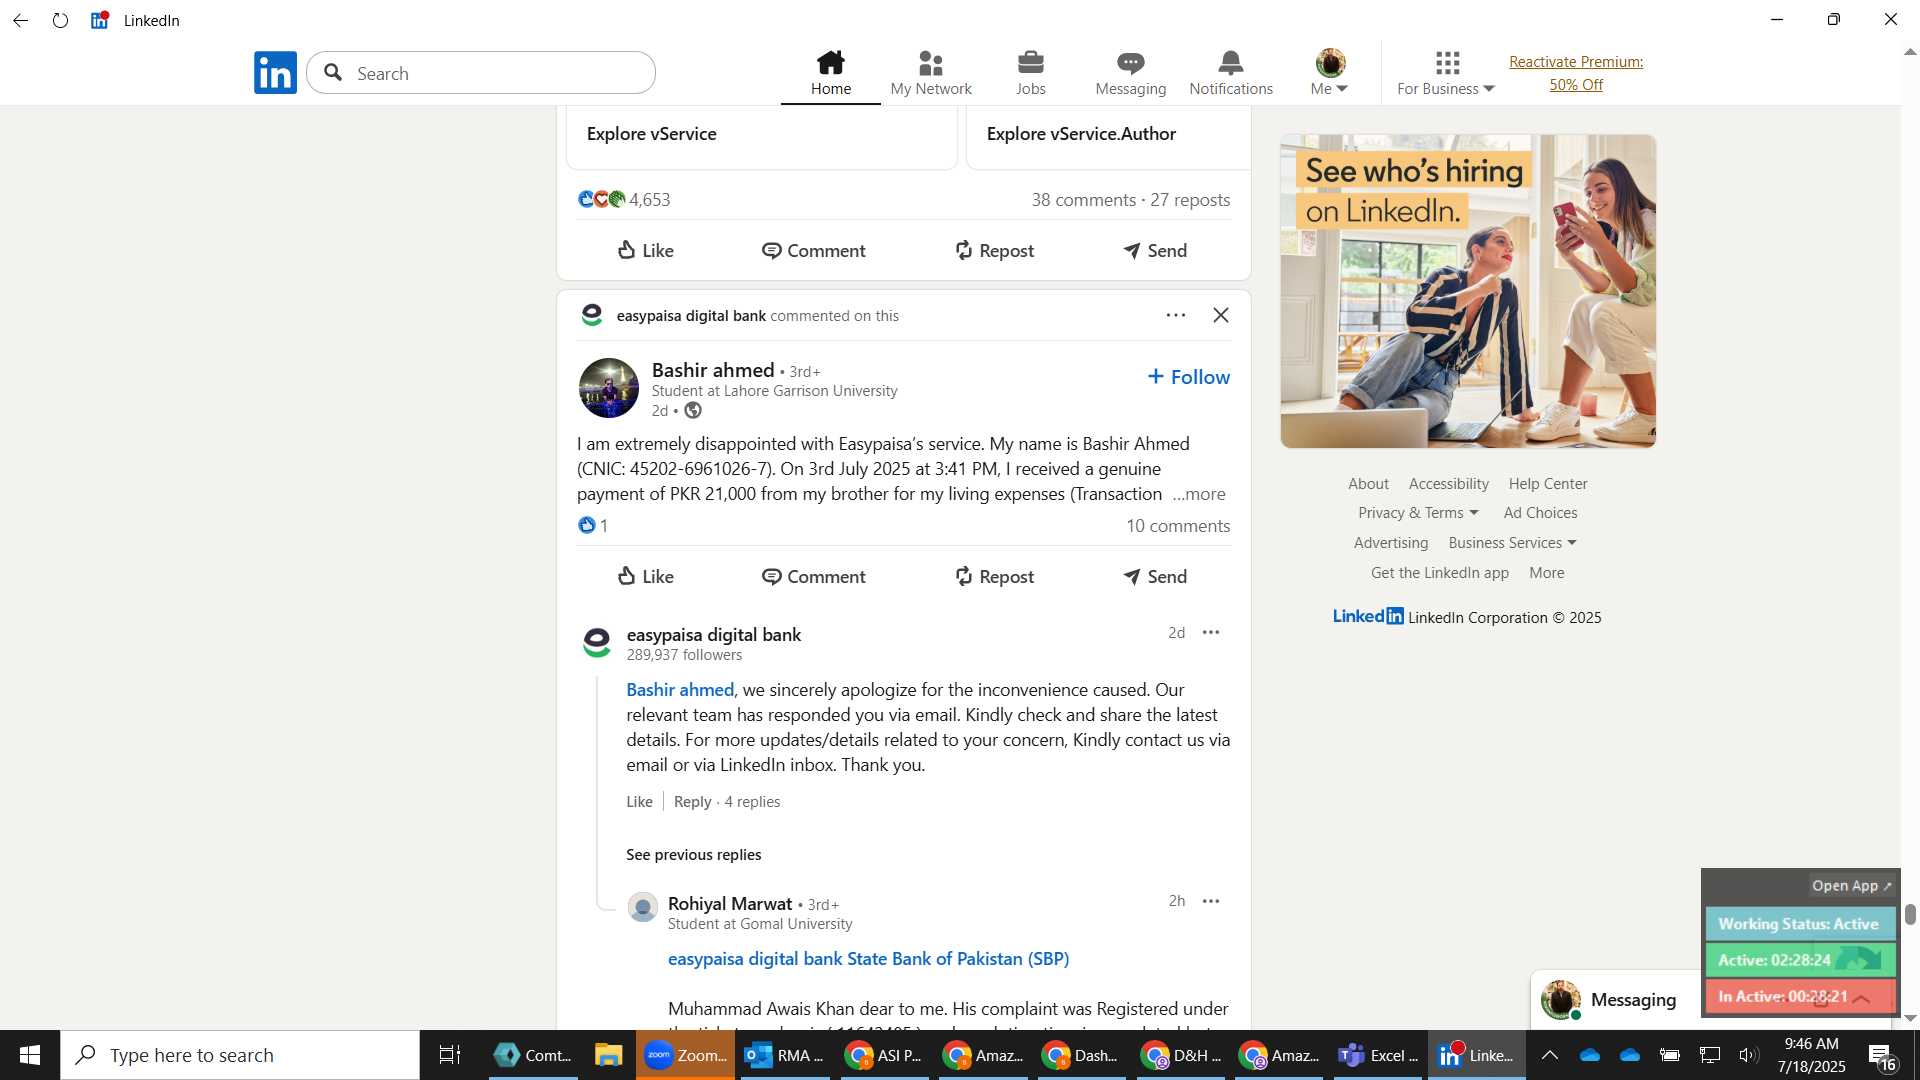Viewport: 1920px width, 1080px height.
Task: Send the vService post
Action: click(1155, 250)
